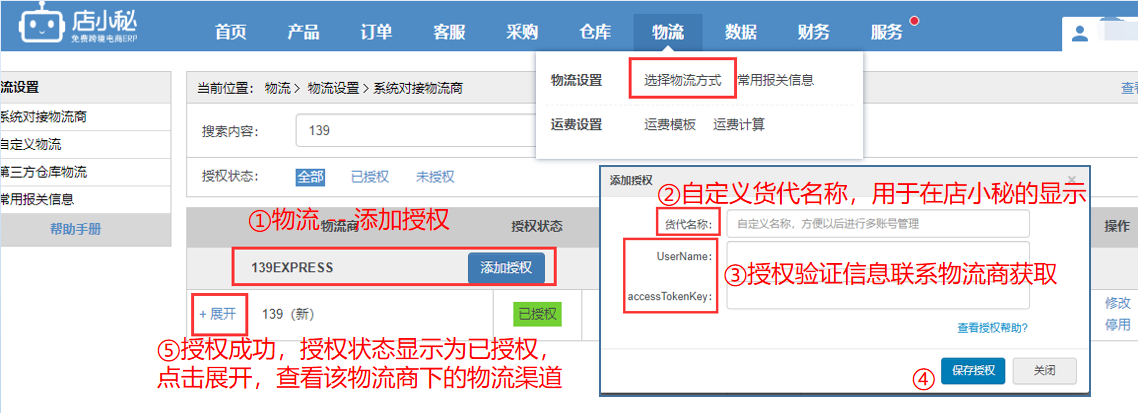1138x413 pixels.
Task: Open the user account avatar icon
Action: pyautogui.click(x=1081, y=33)
